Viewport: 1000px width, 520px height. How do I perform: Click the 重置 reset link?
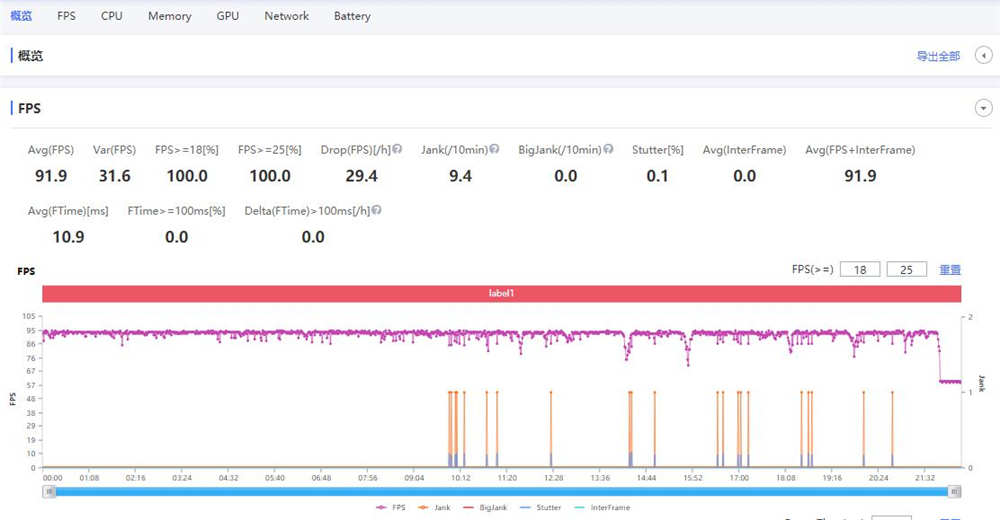pyautogui.click(x=950, y=270)
